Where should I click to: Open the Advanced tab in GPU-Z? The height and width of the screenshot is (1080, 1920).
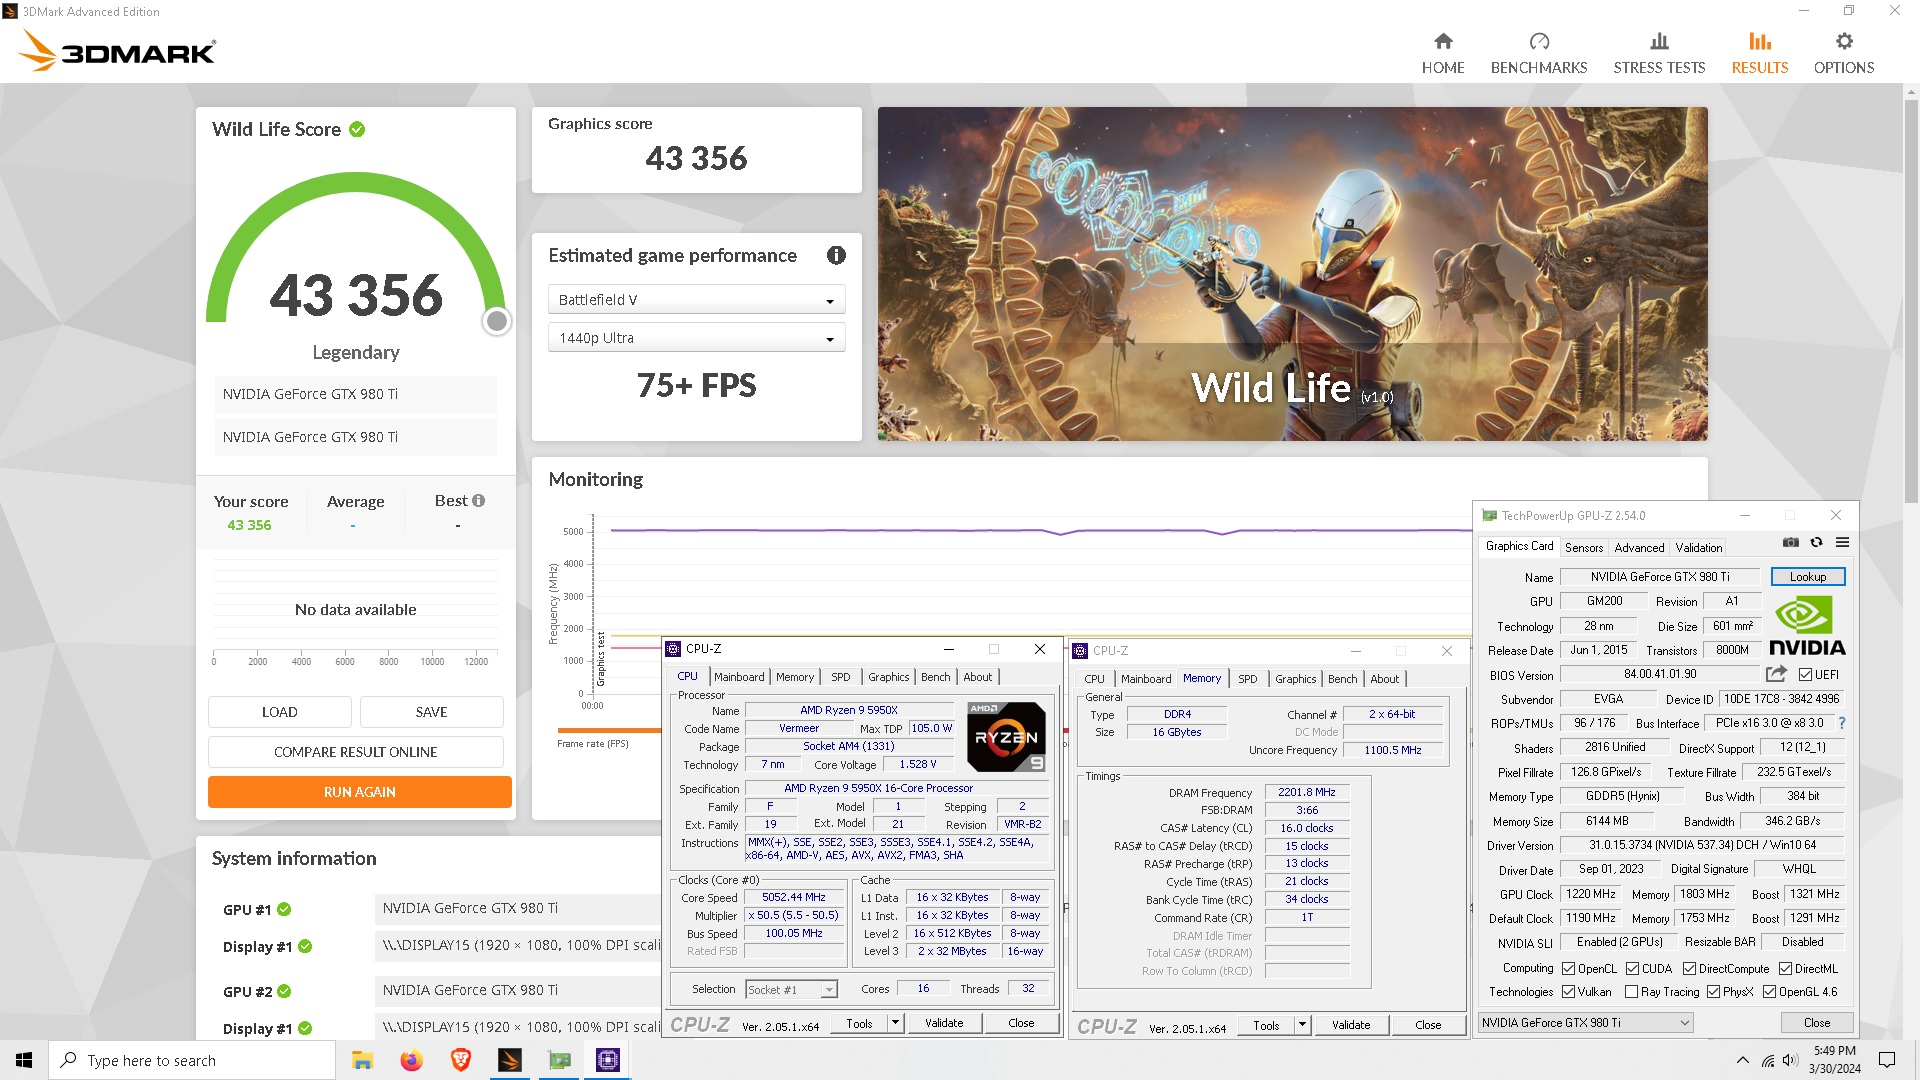(x=1639, y=548)
